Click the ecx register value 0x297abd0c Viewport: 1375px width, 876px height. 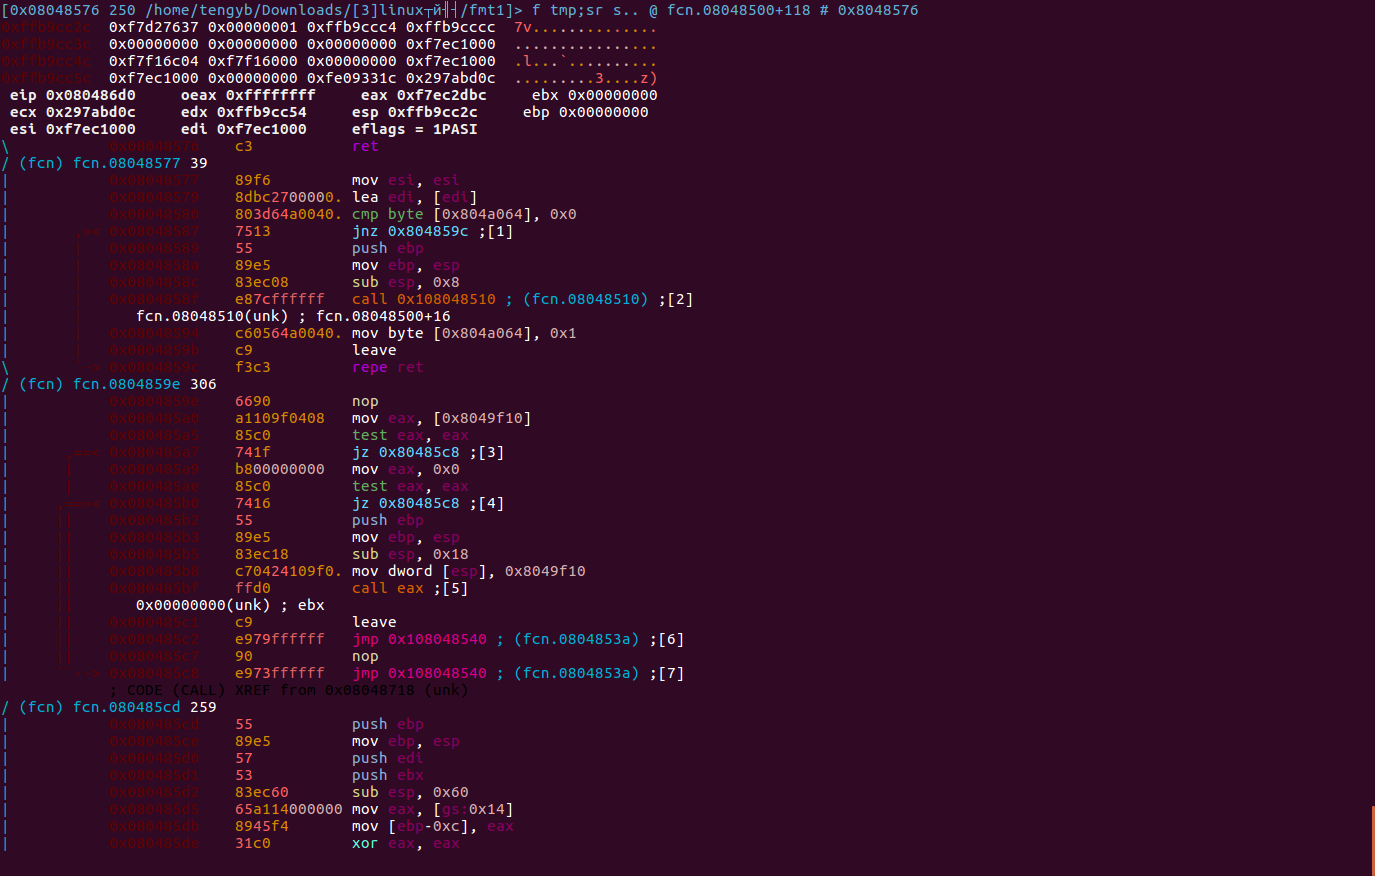point(91,112)
